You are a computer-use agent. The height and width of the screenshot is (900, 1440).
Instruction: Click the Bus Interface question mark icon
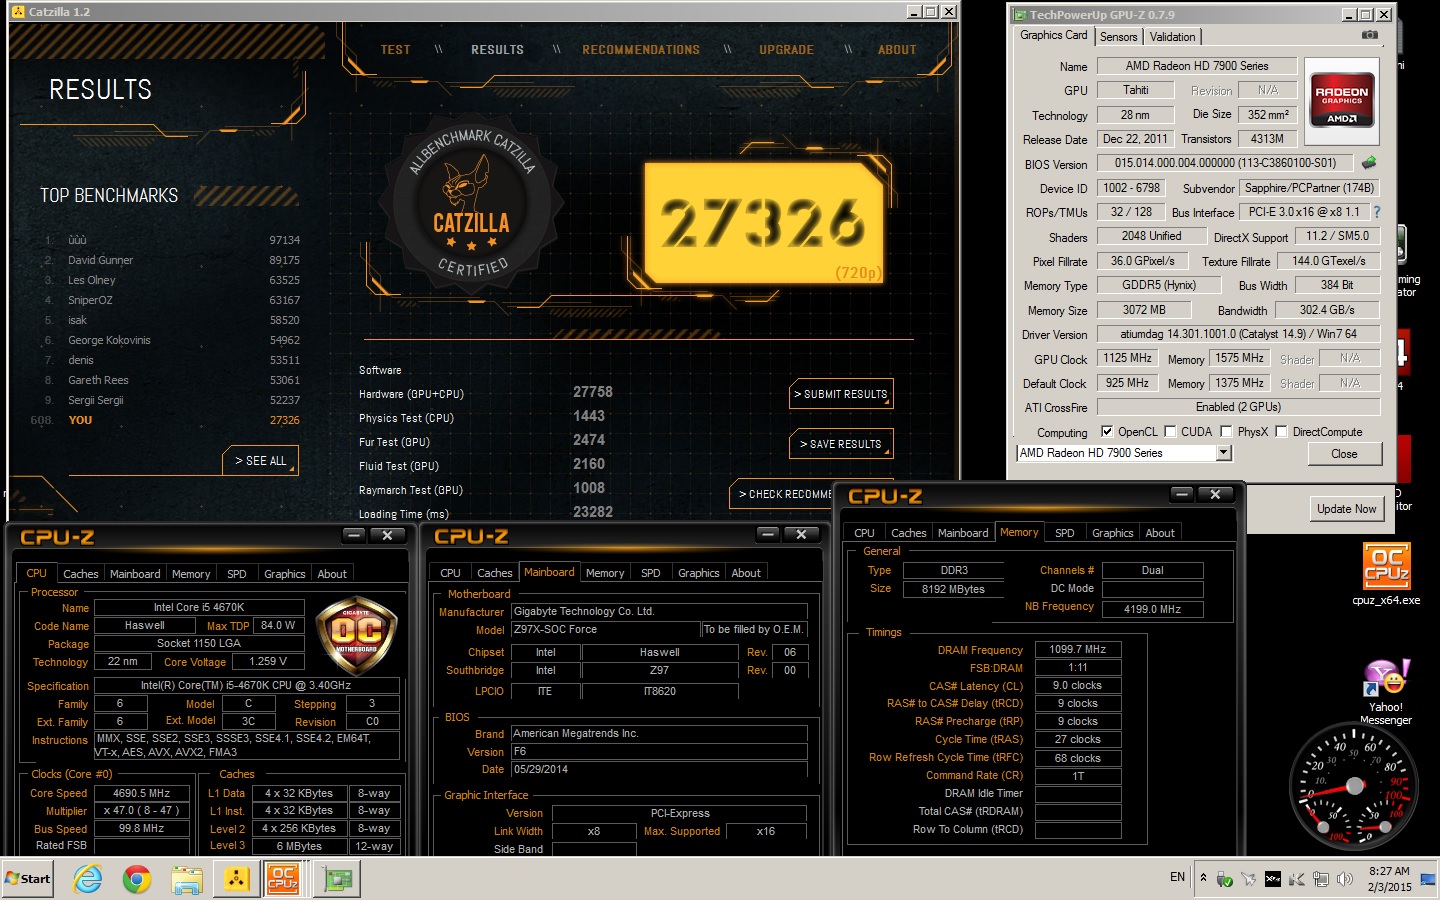click(x=1376, y=212)
